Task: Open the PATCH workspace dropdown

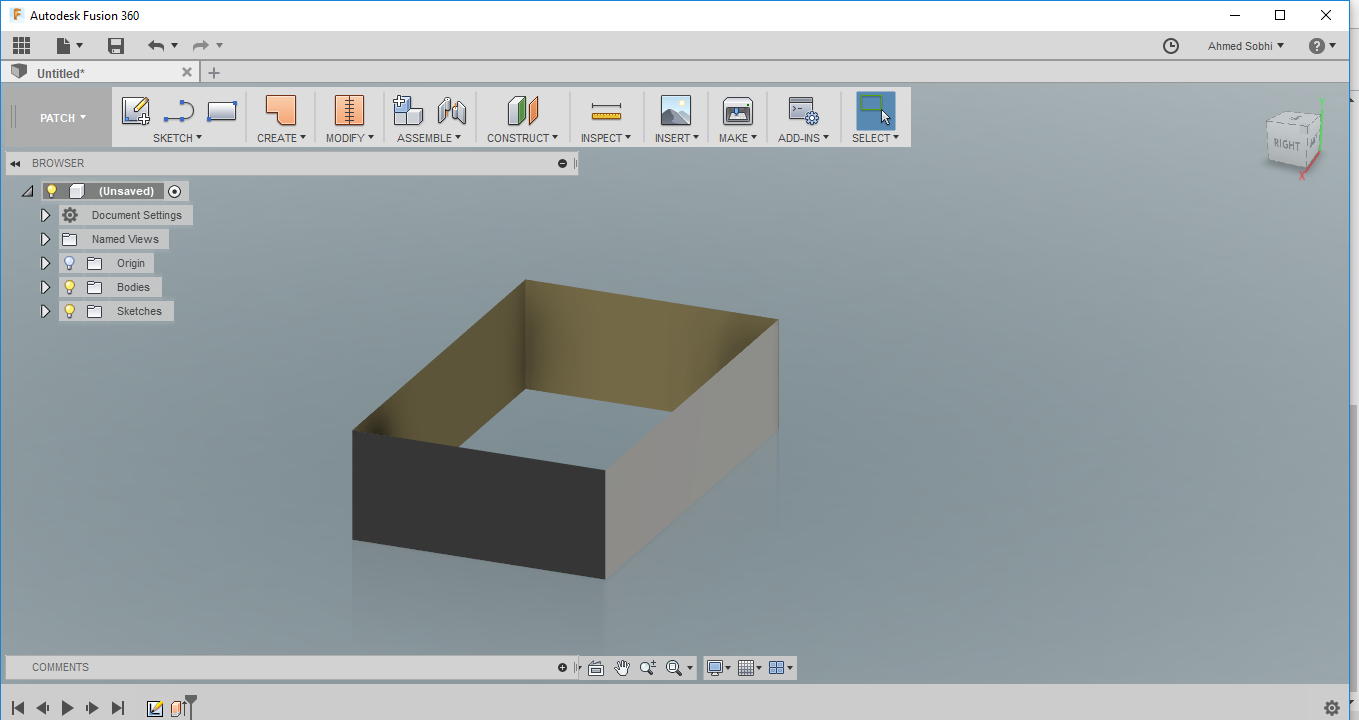Action: (x=60, y=117)
